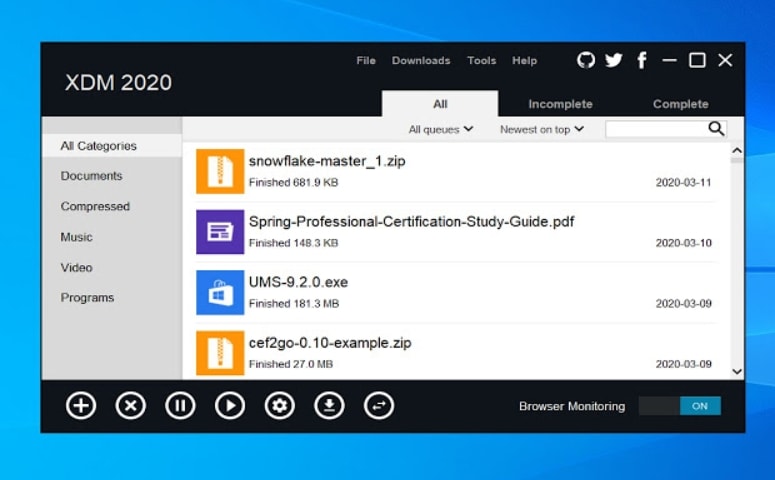Open the GitHub page icon
The image size is (775, 480).
(x=586, y=60)
